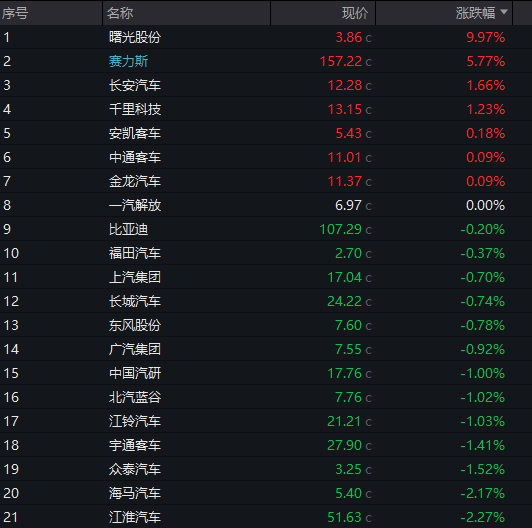Viewport: 532px width, 528px height.
Task: Click price 2.70 of 福田汽车
Action: 348,253
